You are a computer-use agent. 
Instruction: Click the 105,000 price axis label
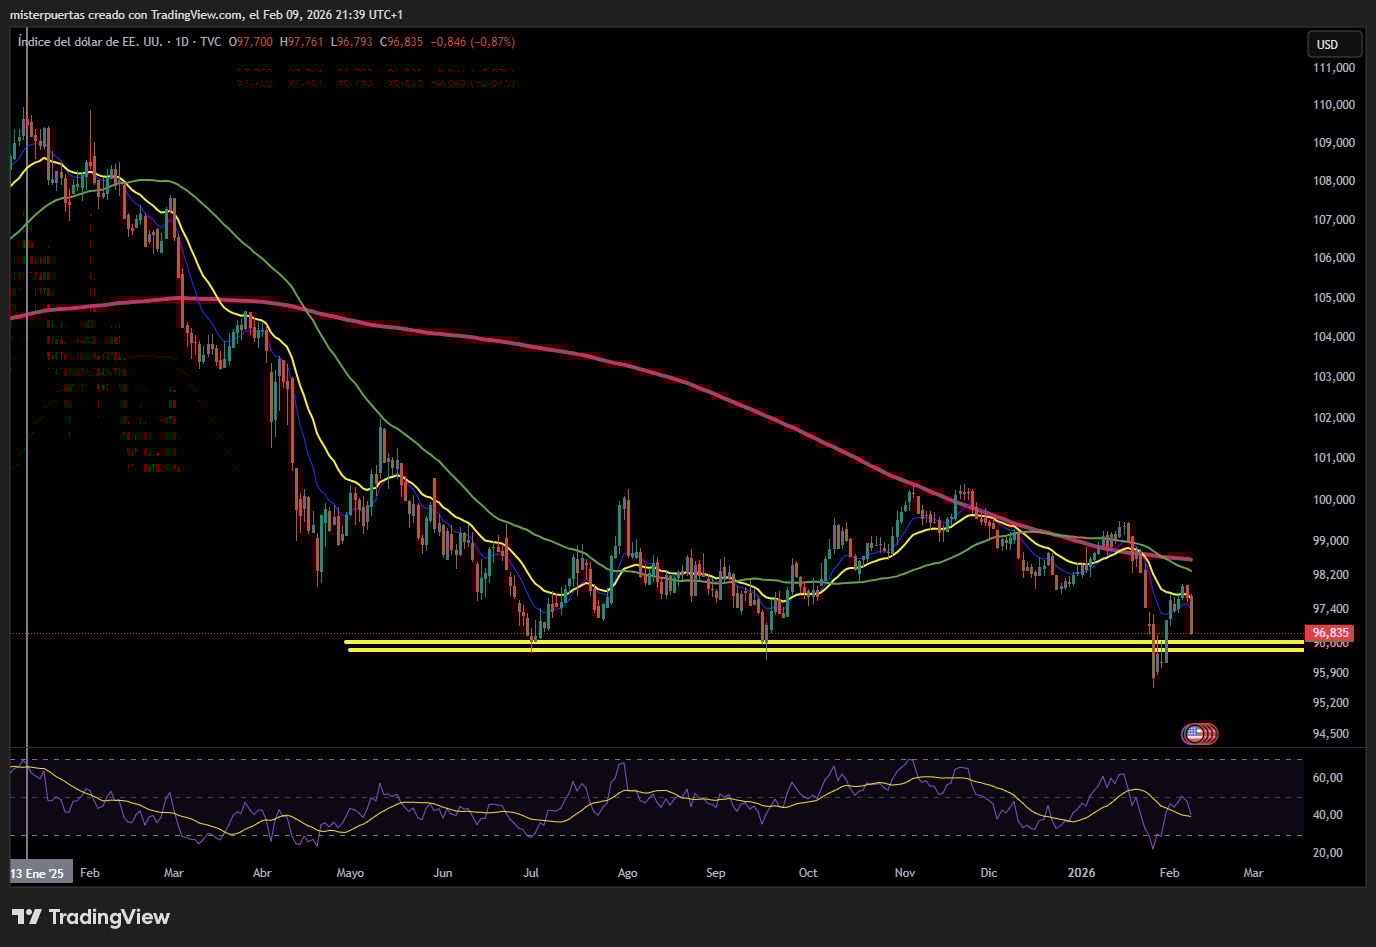[1334, 298]
